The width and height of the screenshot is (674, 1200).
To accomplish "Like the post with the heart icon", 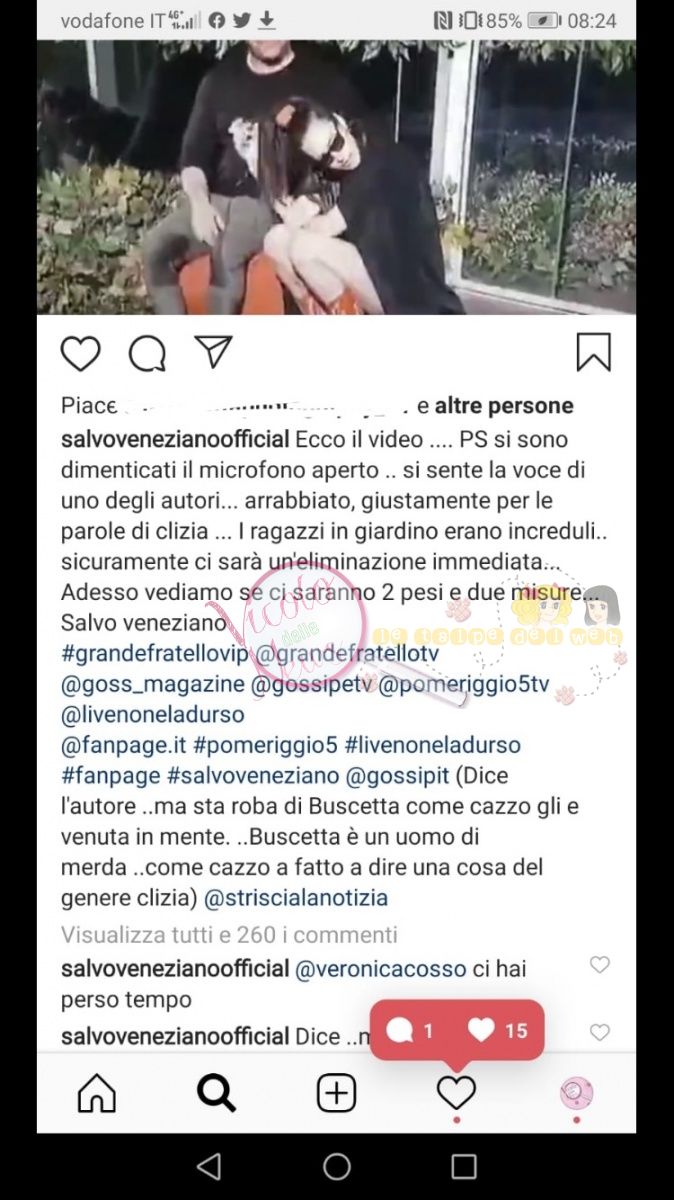I will (x=80, y=354).
